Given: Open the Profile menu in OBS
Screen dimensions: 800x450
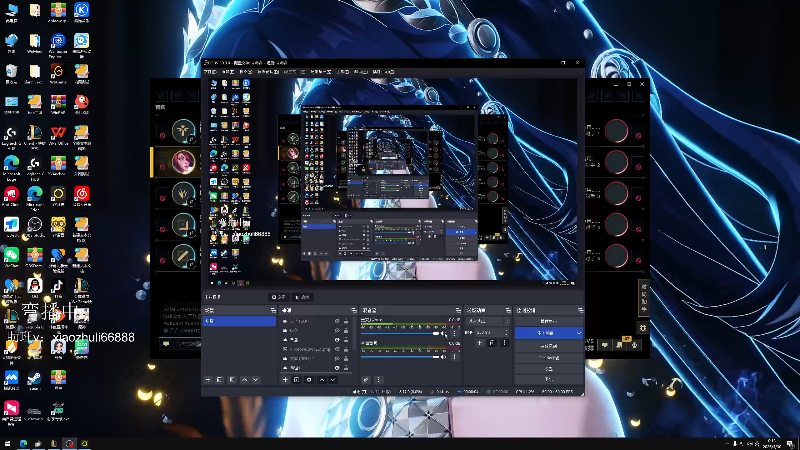Looking at the screenshot, I should (x=294, y=72).
